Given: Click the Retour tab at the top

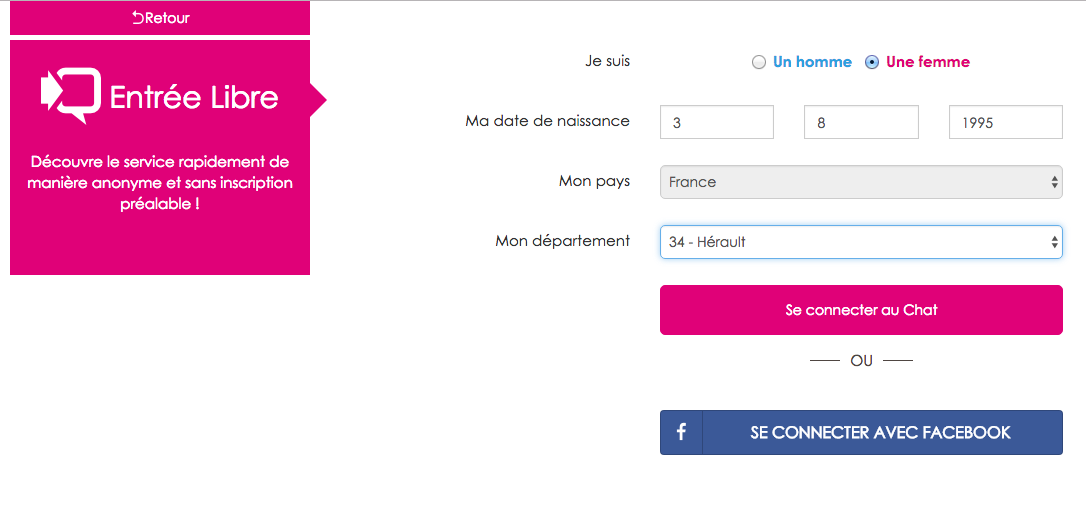Looking at the screenshot, I should click(160, 18).
